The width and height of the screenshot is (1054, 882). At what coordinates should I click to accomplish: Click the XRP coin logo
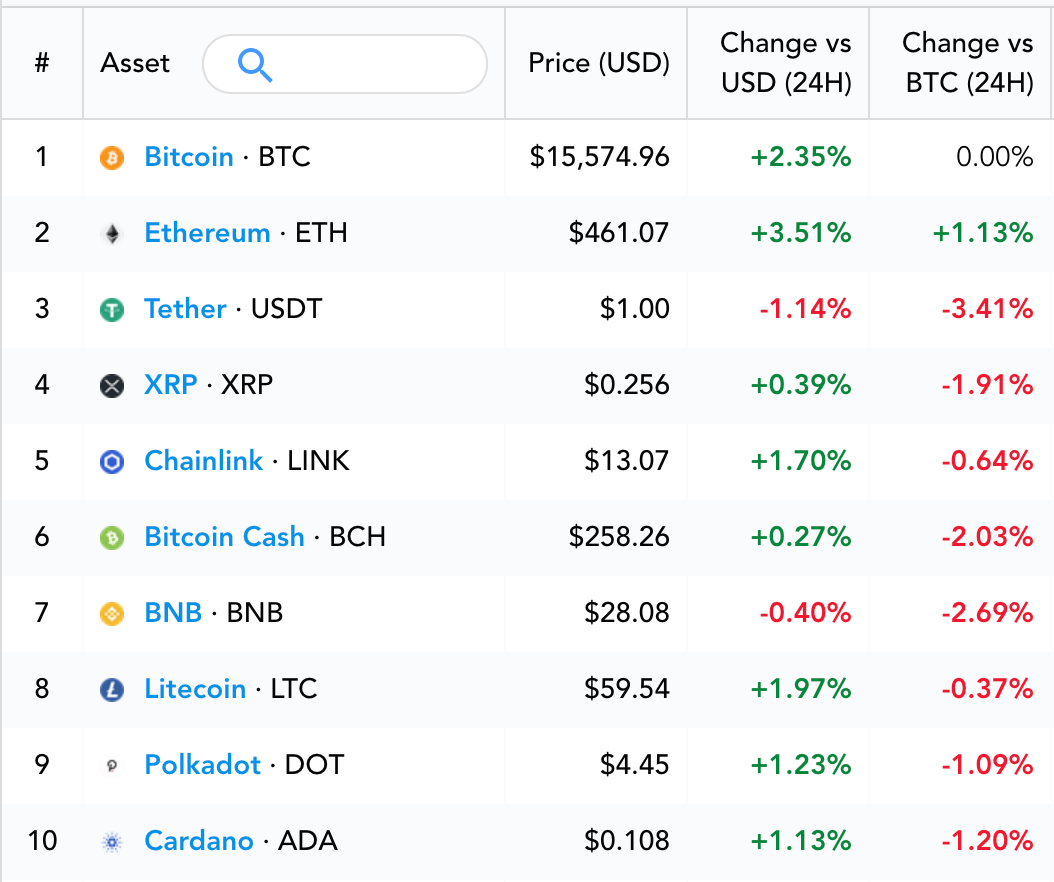coord(114,385)
